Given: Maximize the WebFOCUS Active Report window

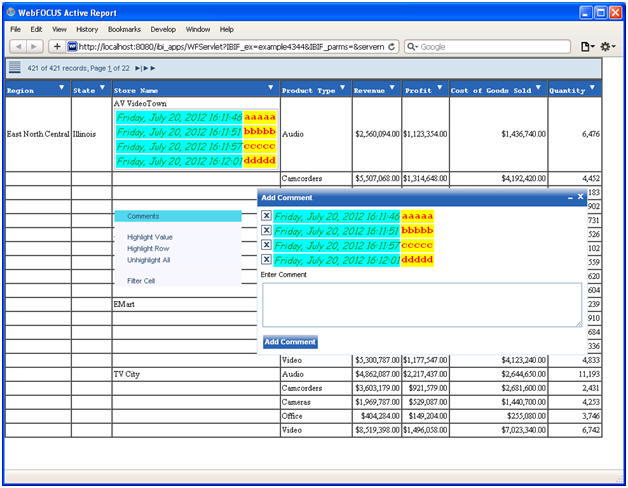Looking at the screenshot, I should click(x=600, y=13).
